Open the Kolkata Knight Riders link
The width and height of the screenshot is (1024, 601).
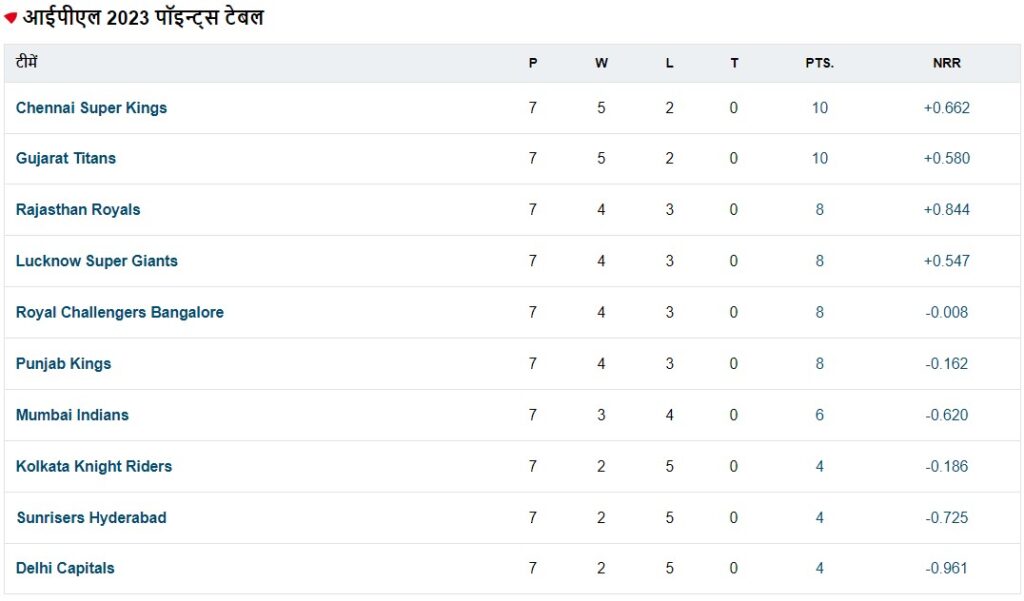(x=94, y=466)
